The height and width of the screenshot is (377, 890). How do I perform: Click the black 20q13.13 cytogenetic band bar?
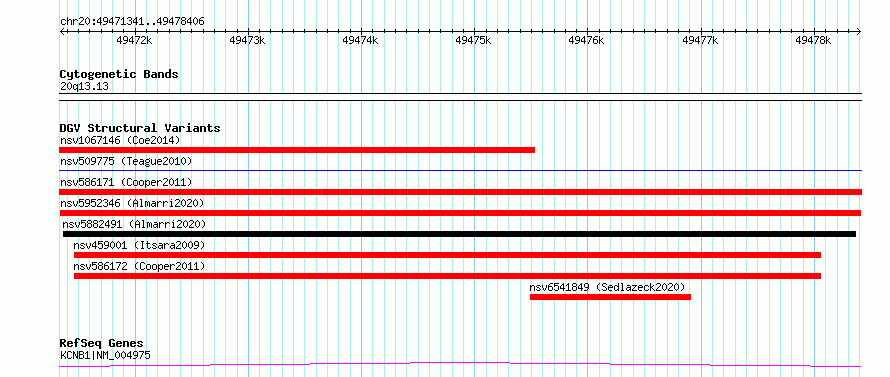[x=460, y=97]
